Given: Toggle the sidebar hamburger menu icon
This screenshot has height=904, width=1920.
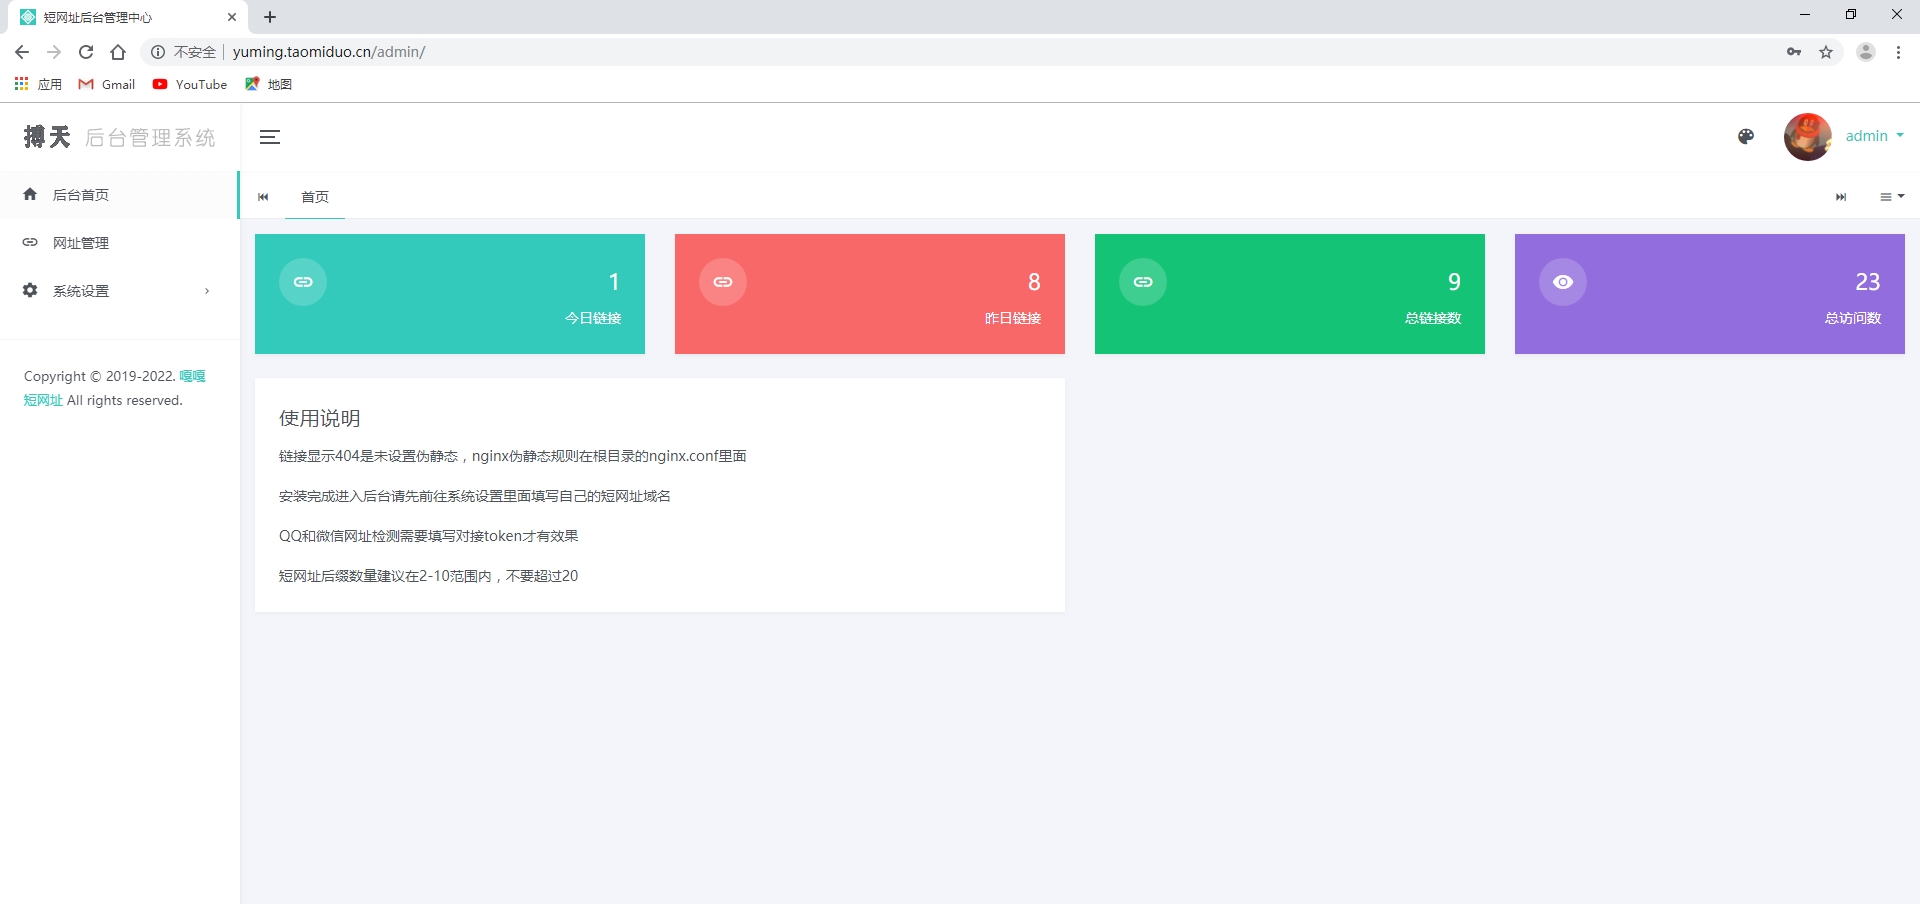Looking at the screenshot, I should (x=270, y=137).
